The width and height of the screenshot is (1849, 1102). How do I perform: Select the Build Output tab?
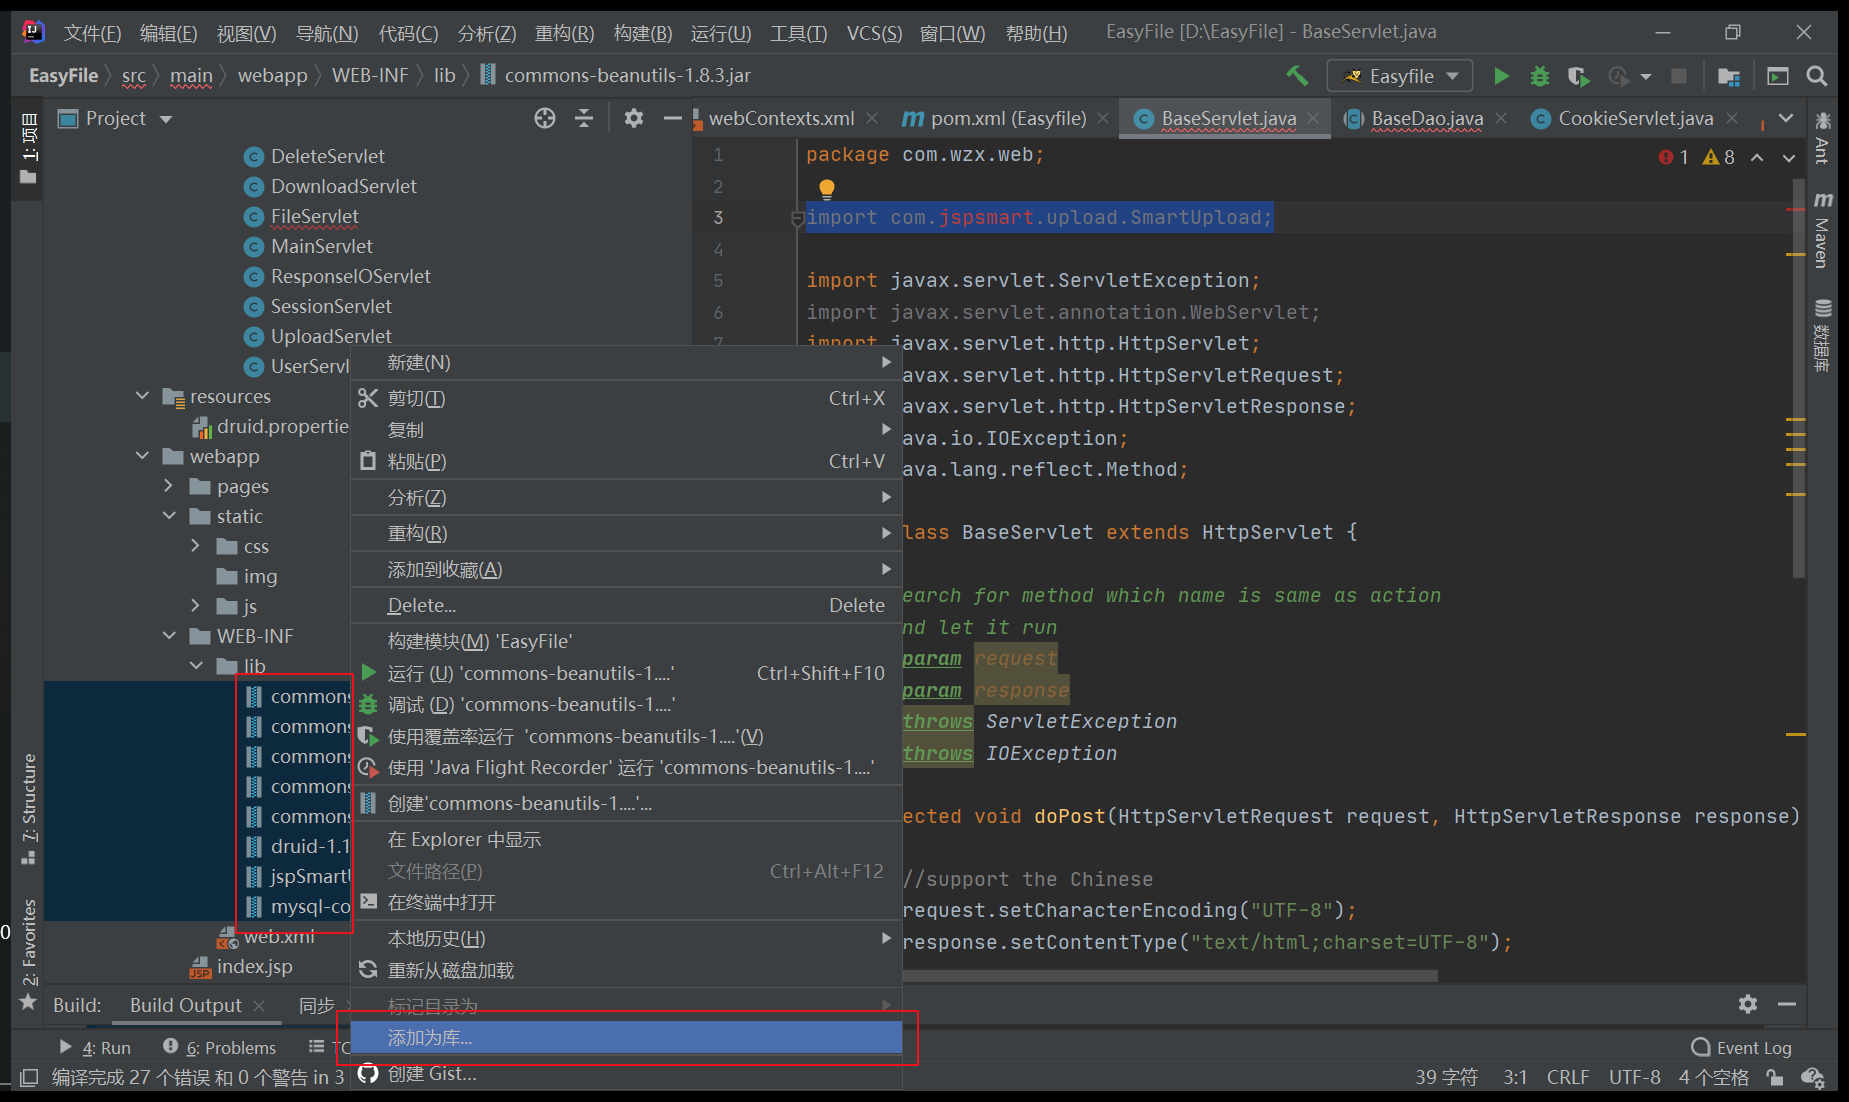point(186,1005)
